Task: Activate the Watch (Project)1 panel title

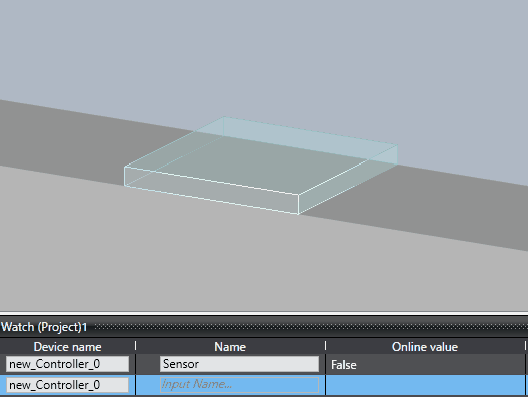Action: coord(44,327)
